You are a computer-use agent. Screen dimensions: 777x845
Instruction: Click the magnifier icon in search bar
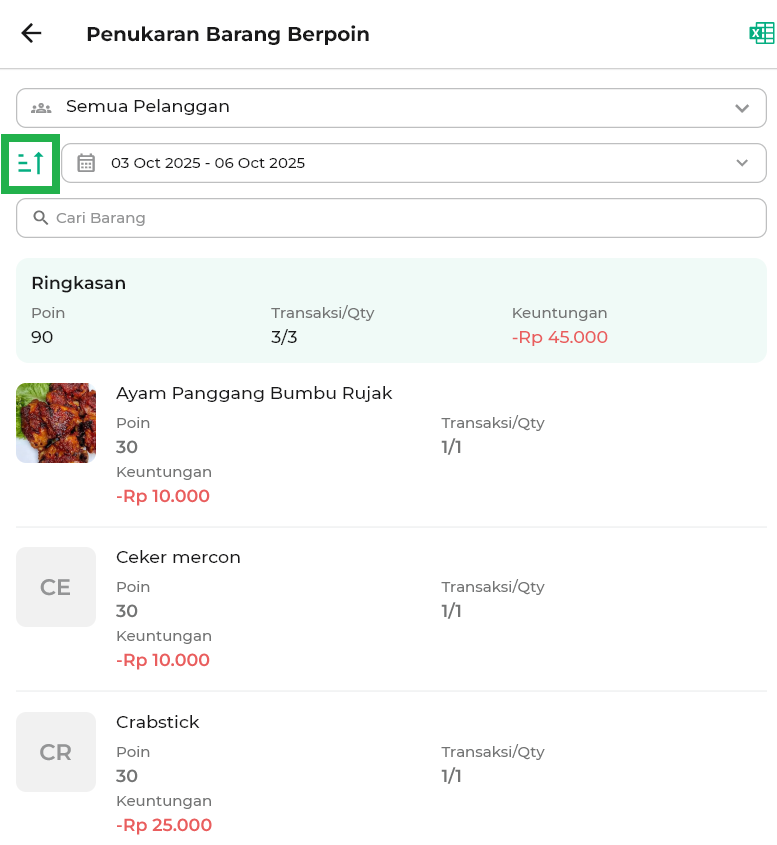point(41,218)
